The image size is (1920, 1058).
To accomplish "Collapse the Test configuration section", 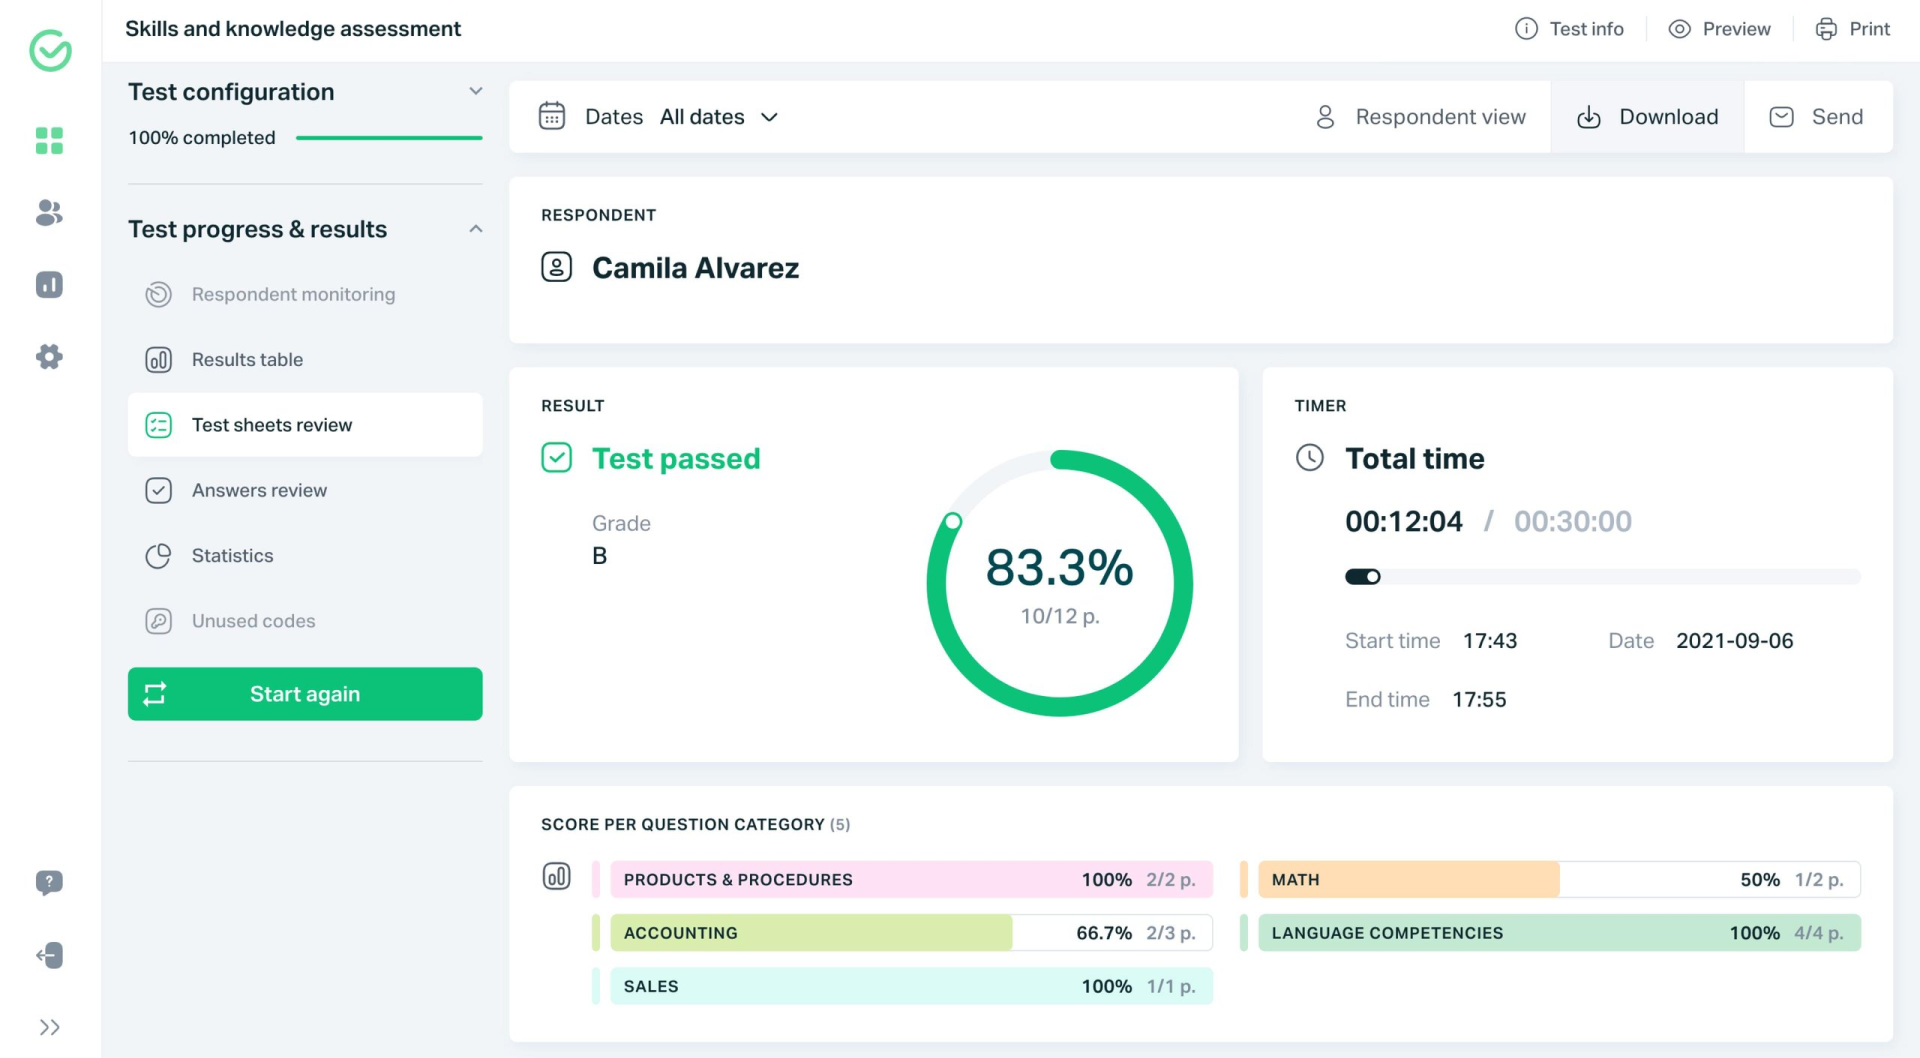I will click(476, 92).
